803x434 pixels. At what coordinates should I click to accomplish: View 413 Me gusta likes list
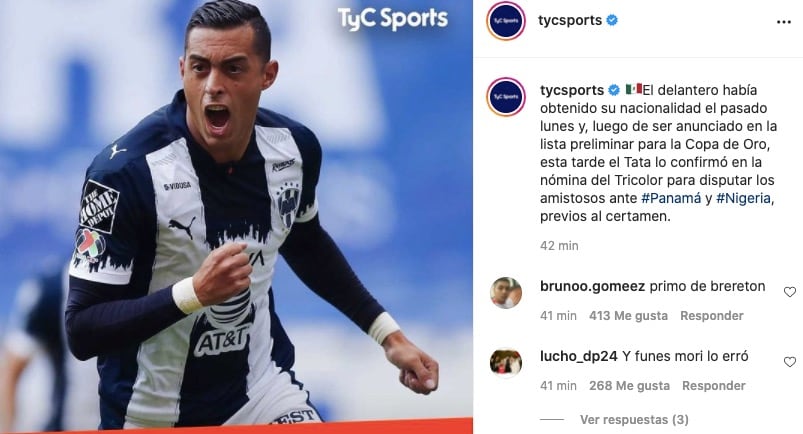(628, 316)
